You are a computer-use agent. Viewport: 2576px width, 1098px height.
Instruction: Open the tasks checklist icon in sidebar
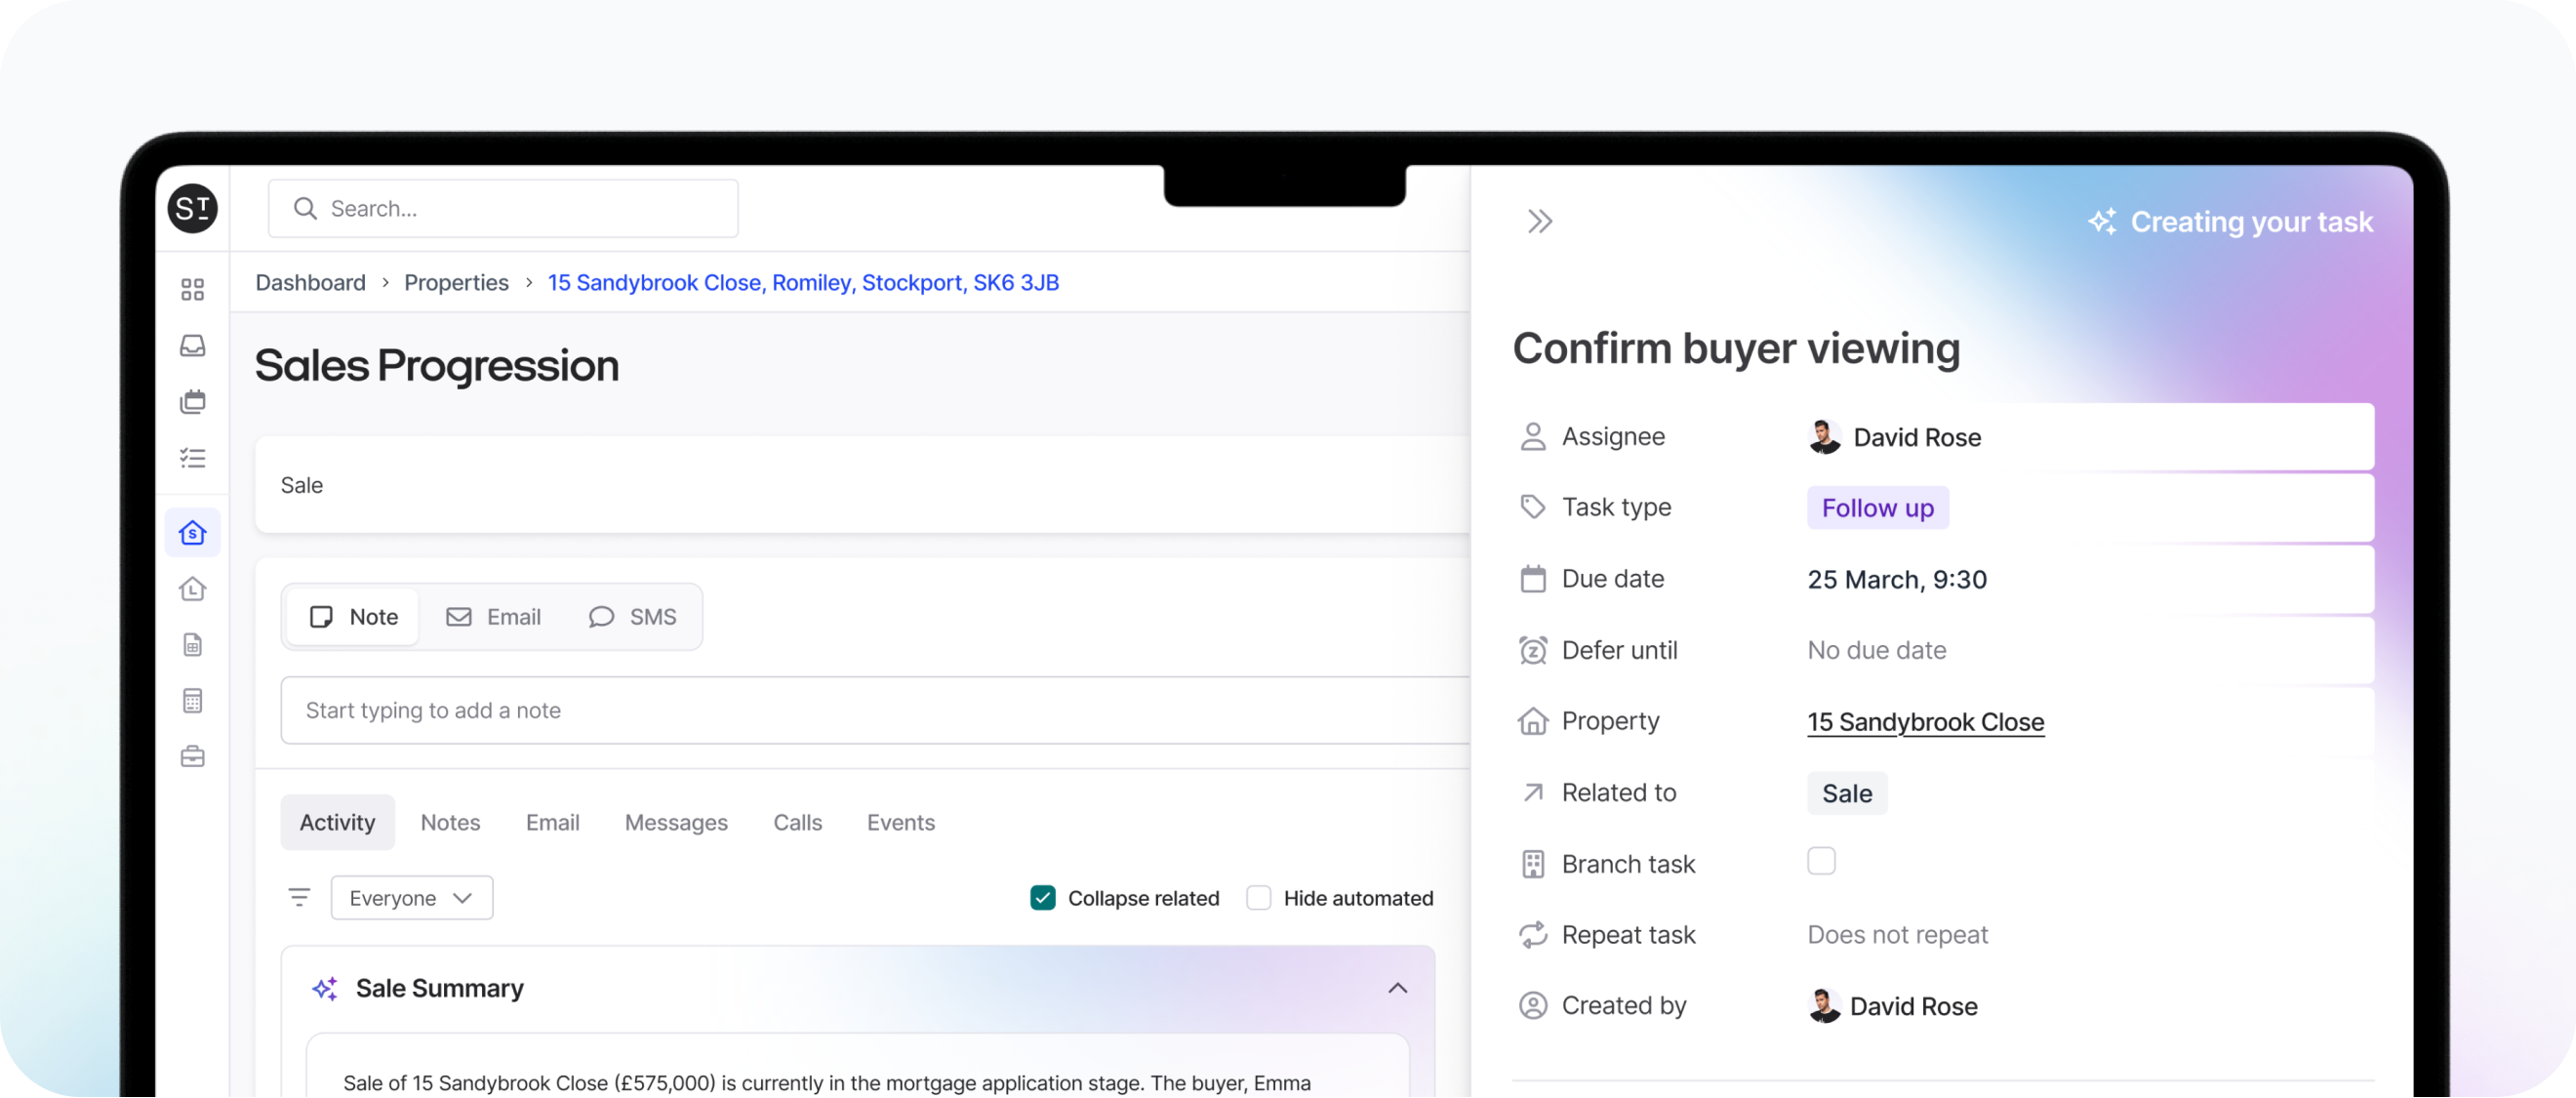tap(192, 458)
